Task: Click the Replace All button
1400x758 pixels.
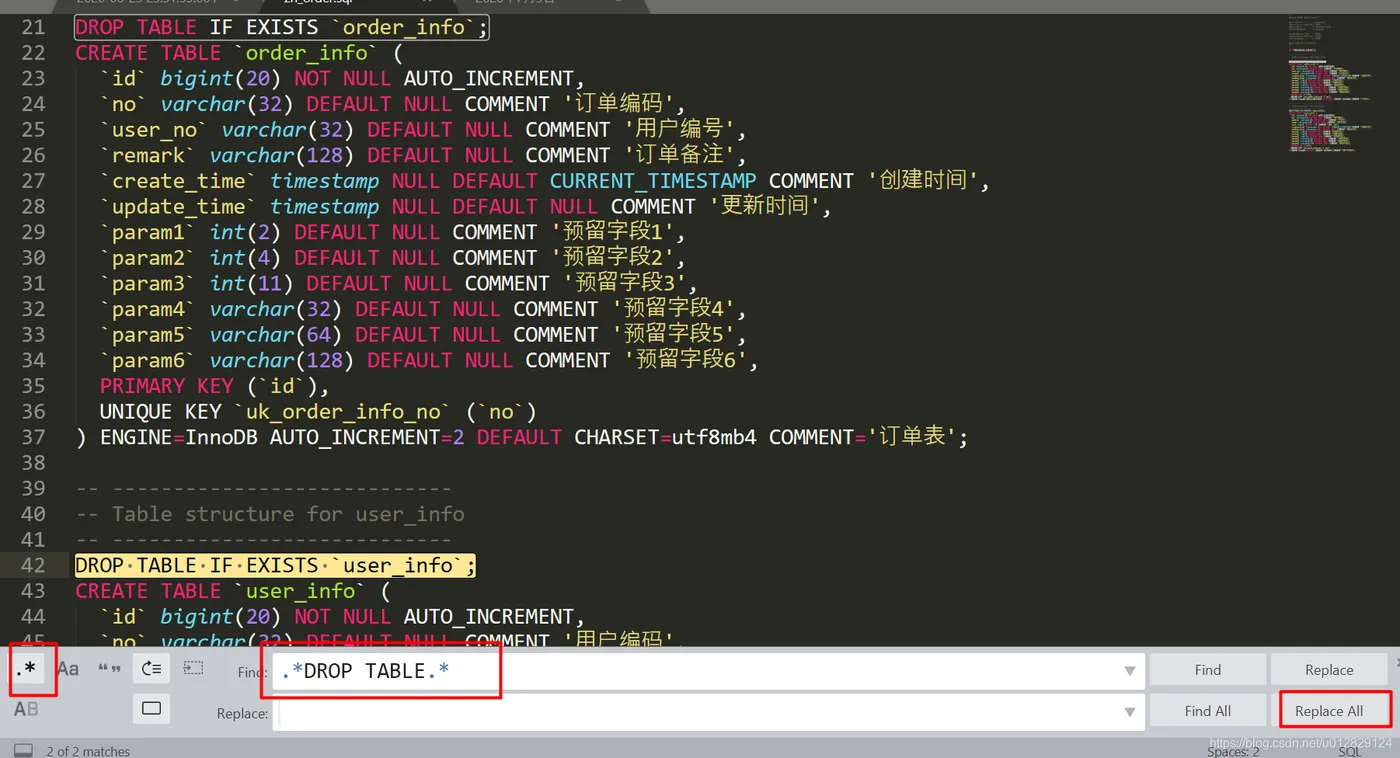Action: (x=1329, y=711)
